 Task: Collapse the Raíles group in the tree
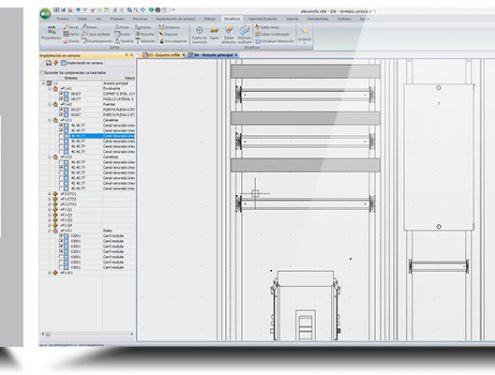[x=50, y=231]
